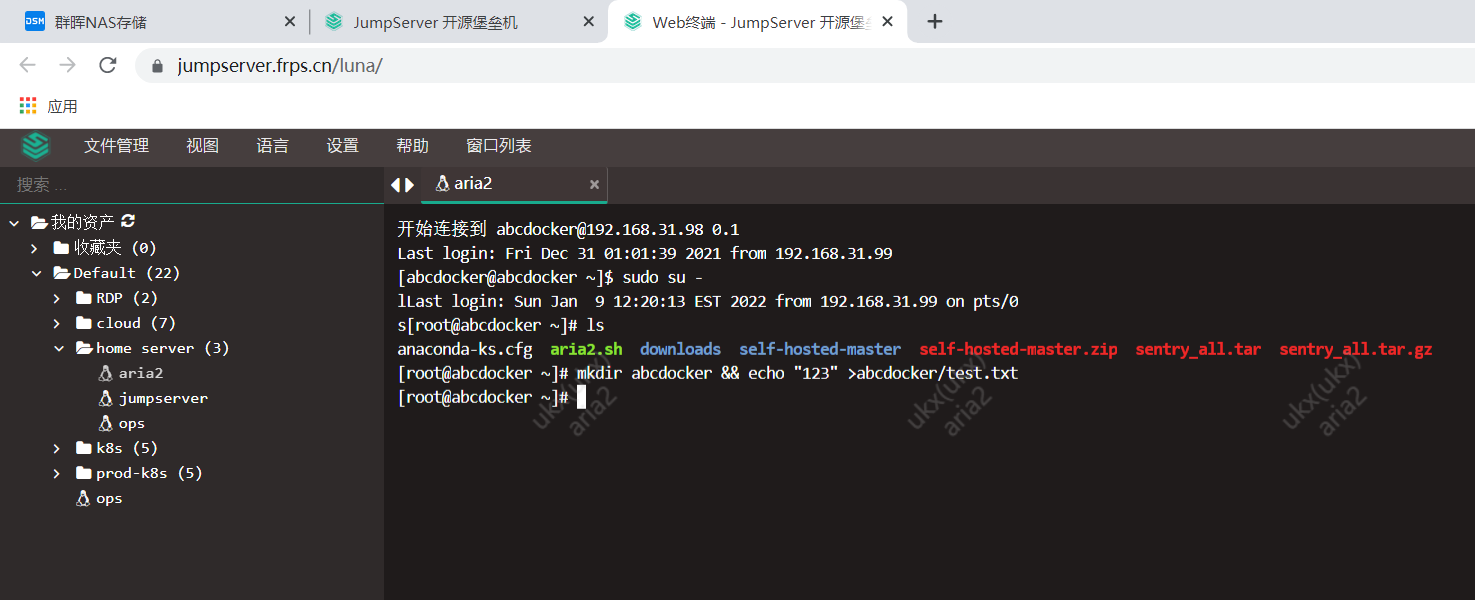Click the browser back arrow
1475x600 pixels.
tap(27, 65)
